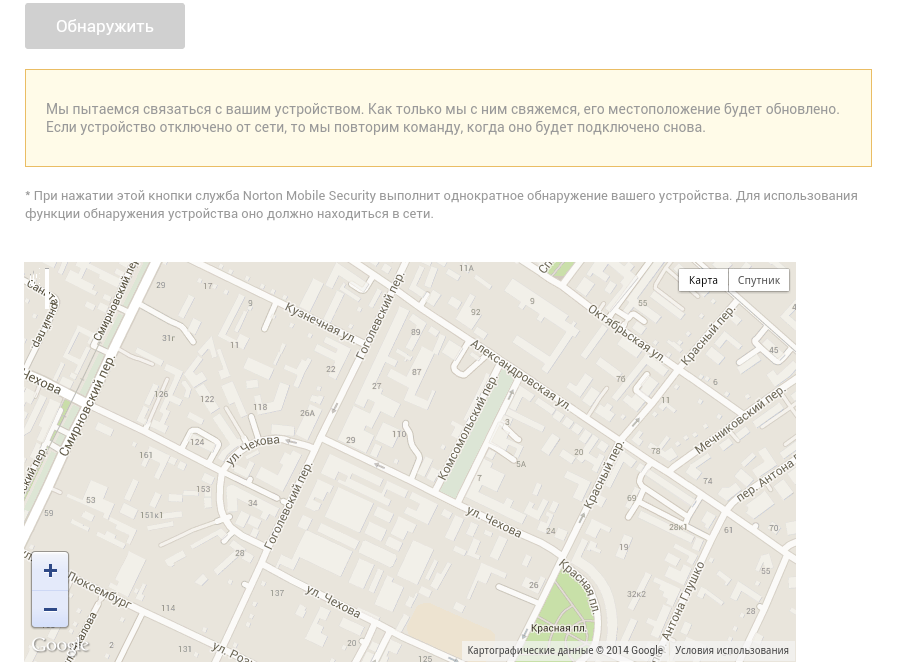Click the "Картографические данные © 2014 Google" text
The width and height of the screenshot is (910, 665).
point(565,650)
